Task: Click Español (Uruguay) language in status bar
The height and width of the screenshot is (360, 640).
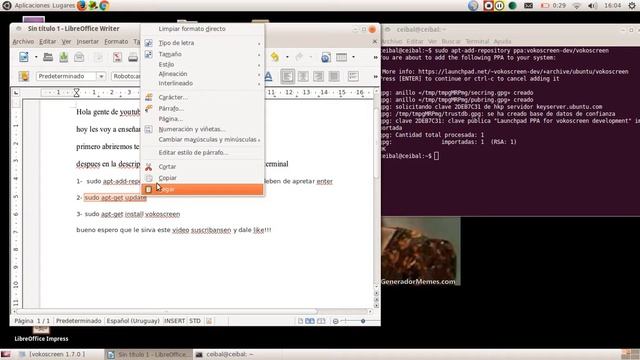Action: tap(133, 321)
